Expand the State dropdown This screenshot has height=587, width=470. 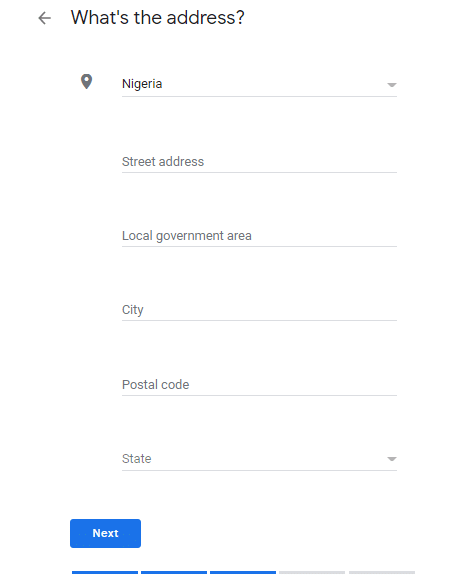pyautogui.click(x=259, y=459)
